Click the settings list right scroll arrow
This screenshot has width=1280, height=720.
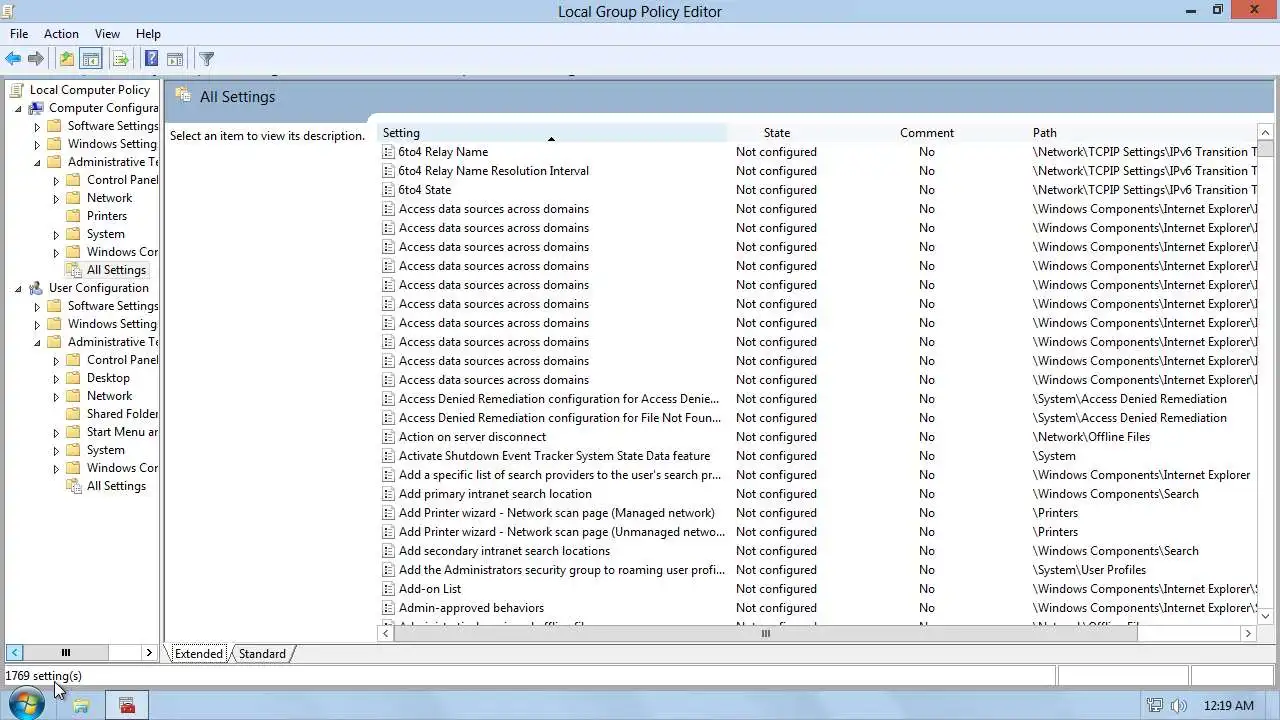pos(1247,633)
